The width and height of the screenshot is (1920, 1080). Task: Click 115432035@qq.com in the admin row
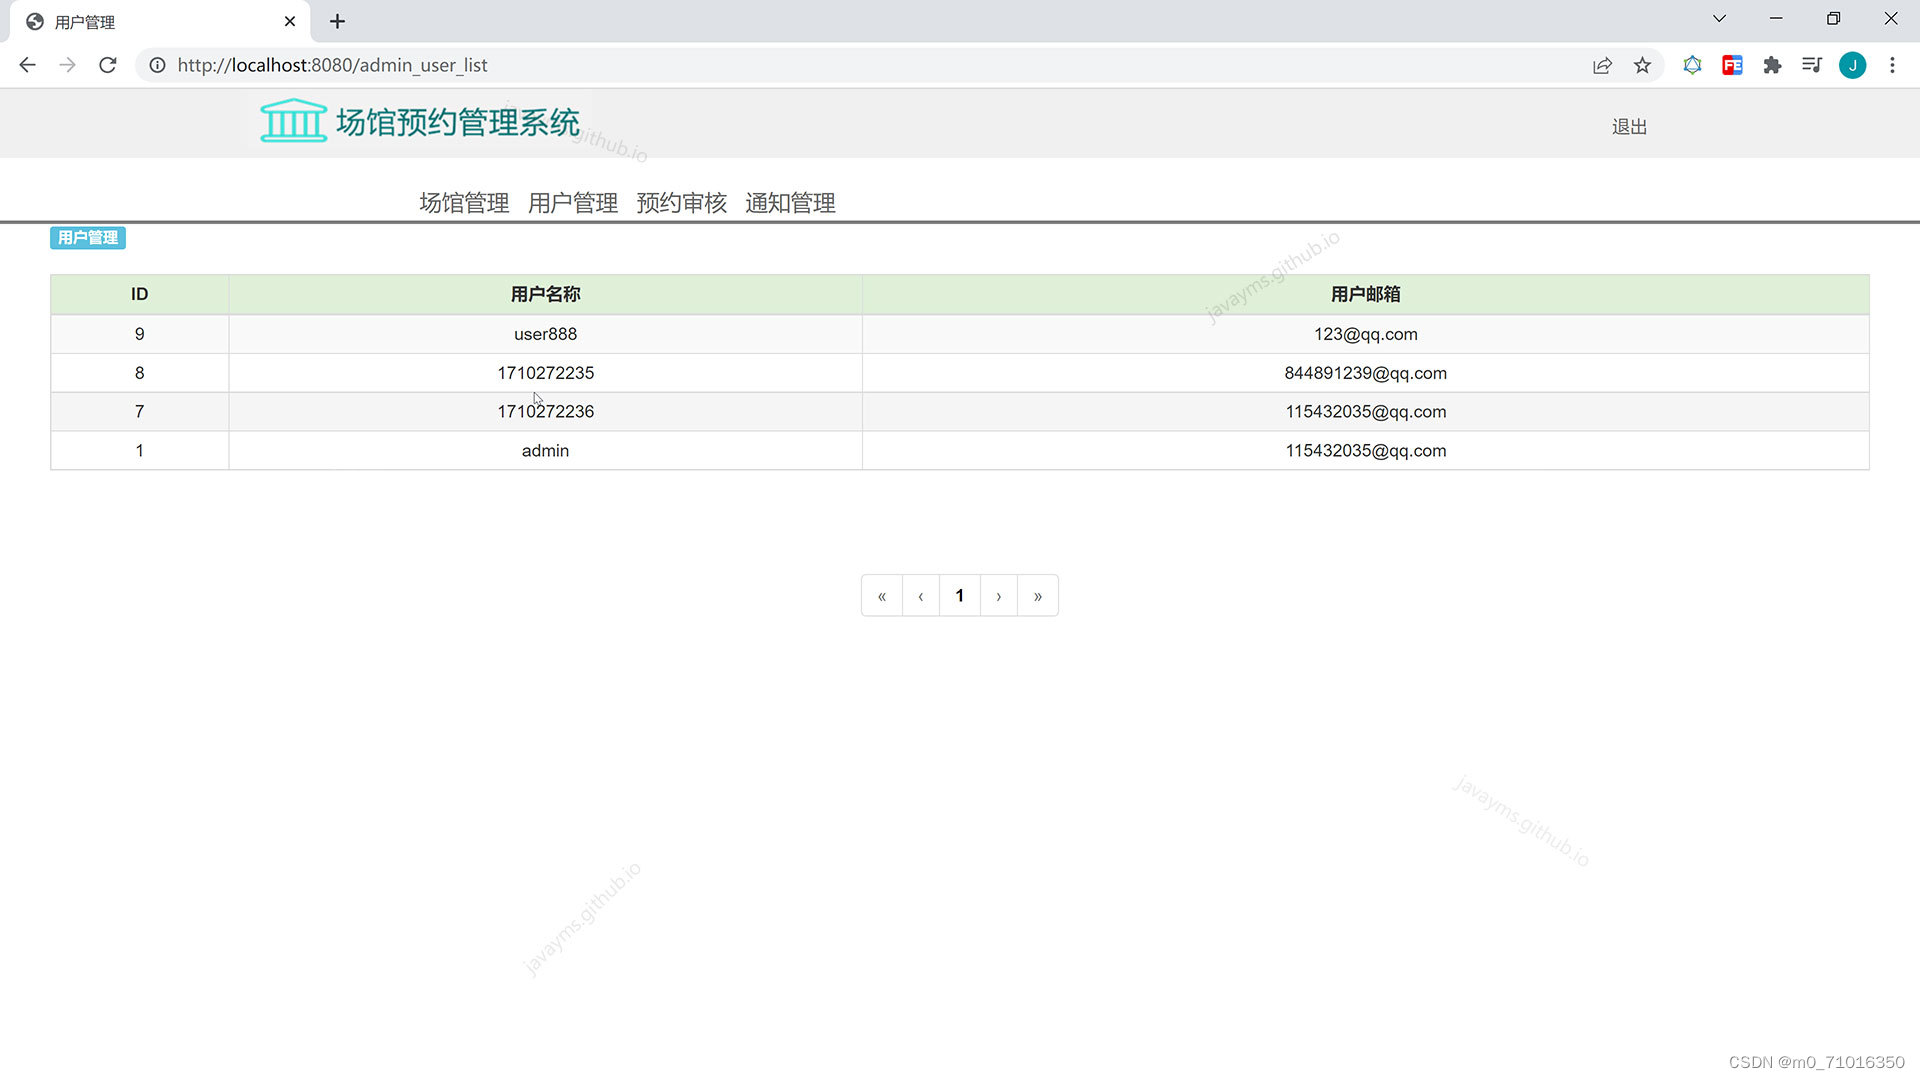[x=1366, y=451]
